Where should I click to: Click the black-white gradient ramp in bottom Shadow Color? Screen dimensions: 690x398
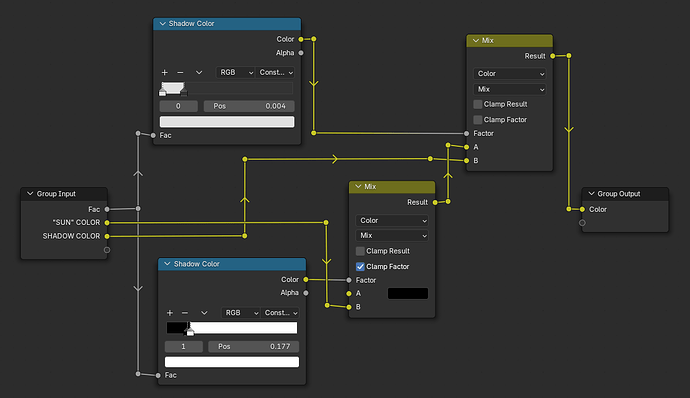(x=232, y=328)
